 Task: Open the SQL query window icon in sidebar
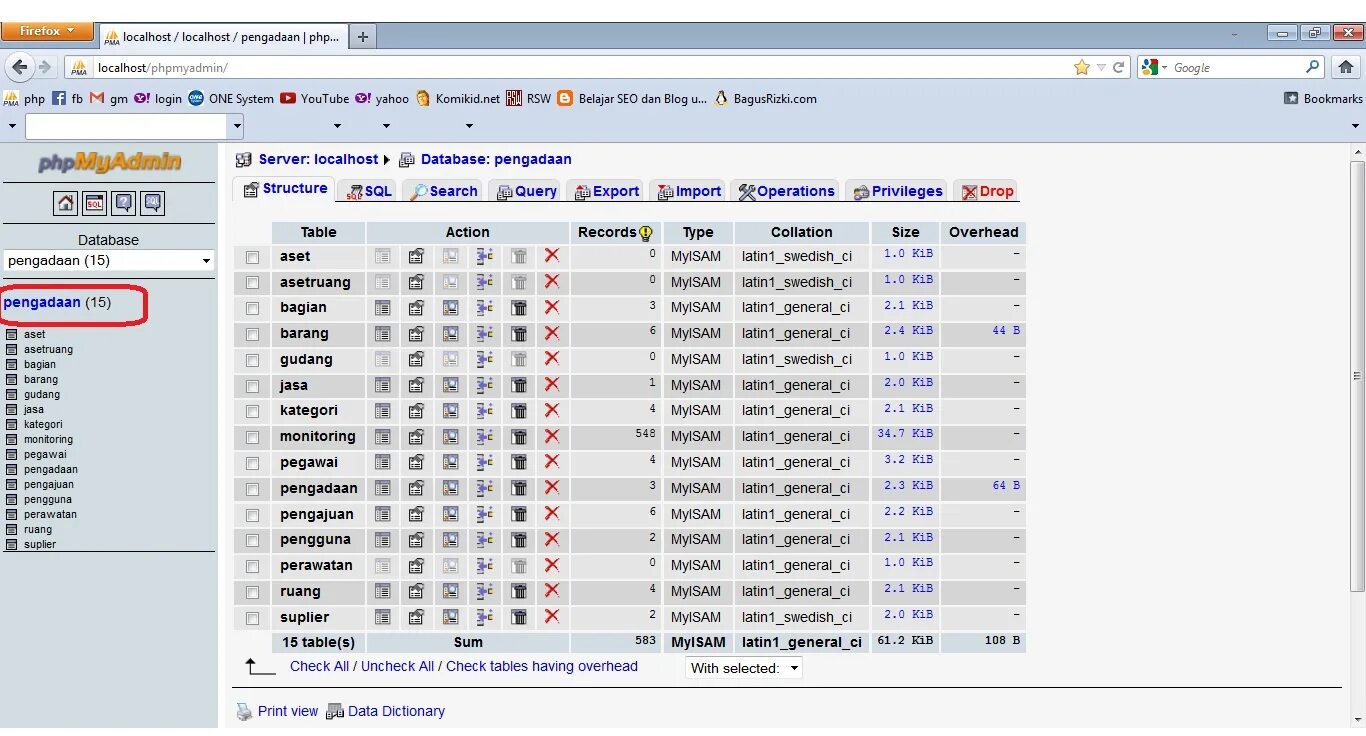(94, 203)
